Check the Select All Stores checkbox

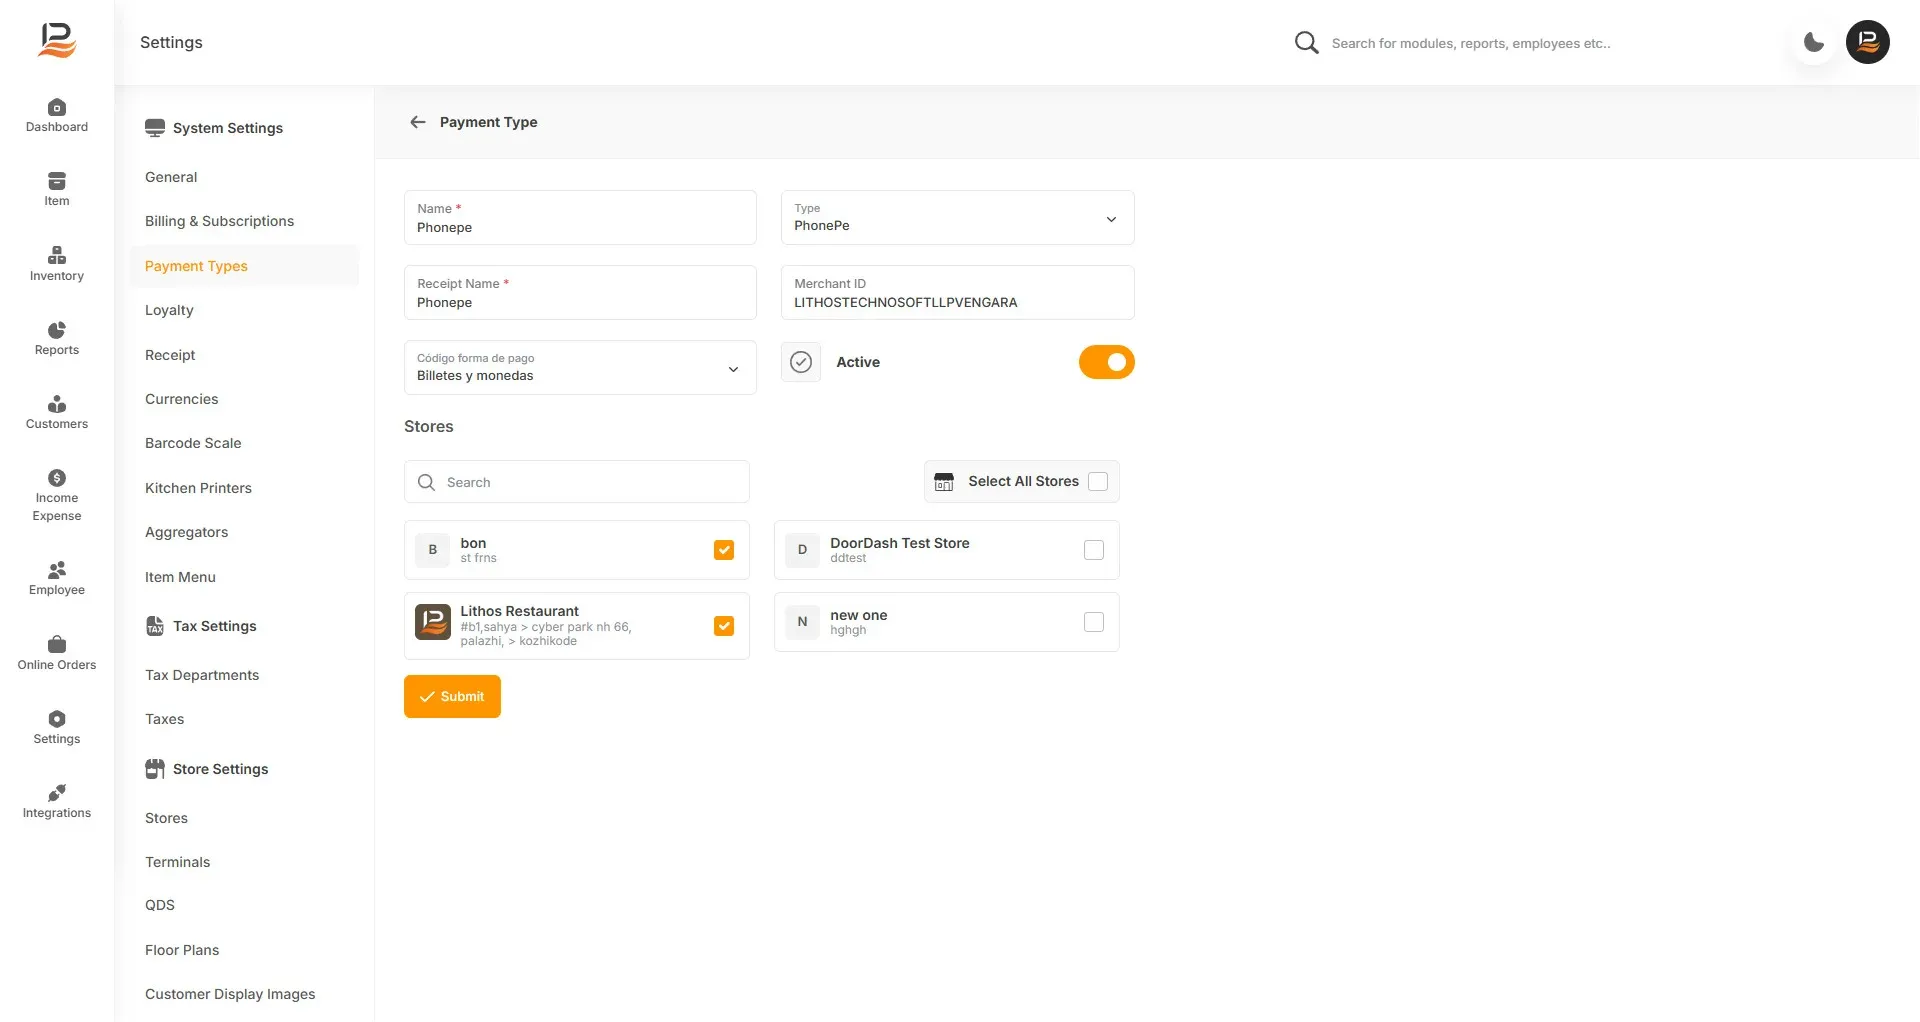tap(1098, 482)
